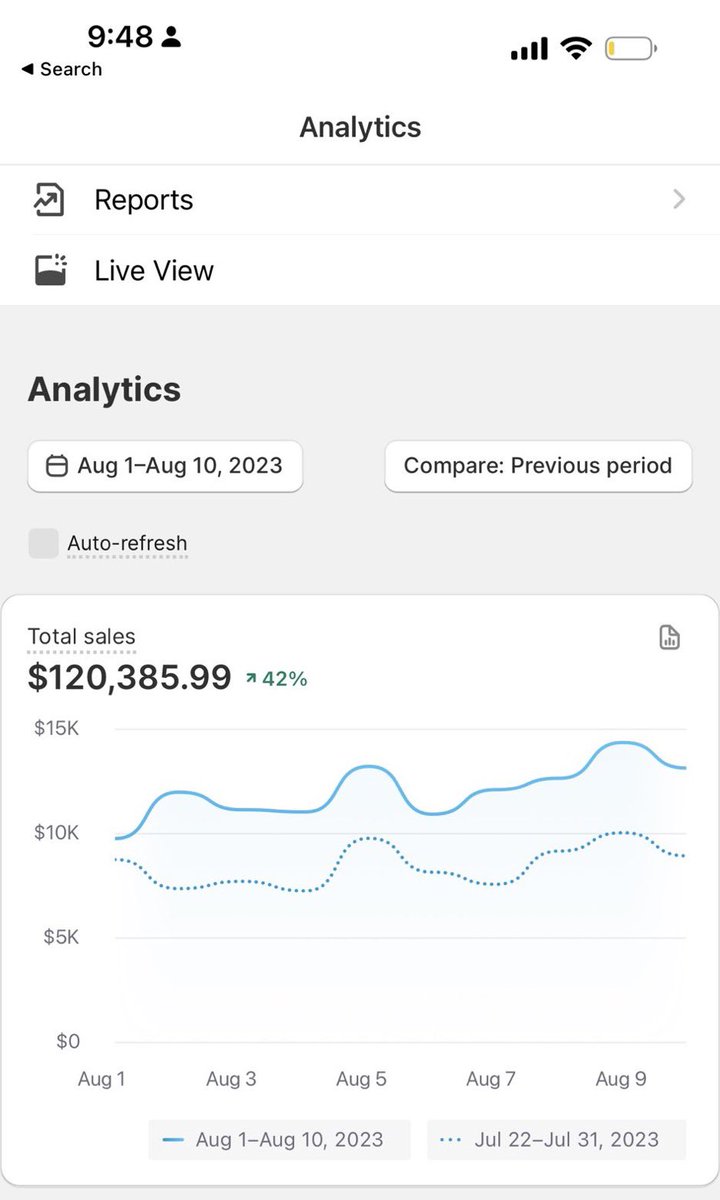Tap the Aug 5 axis label

point(361,1079)
